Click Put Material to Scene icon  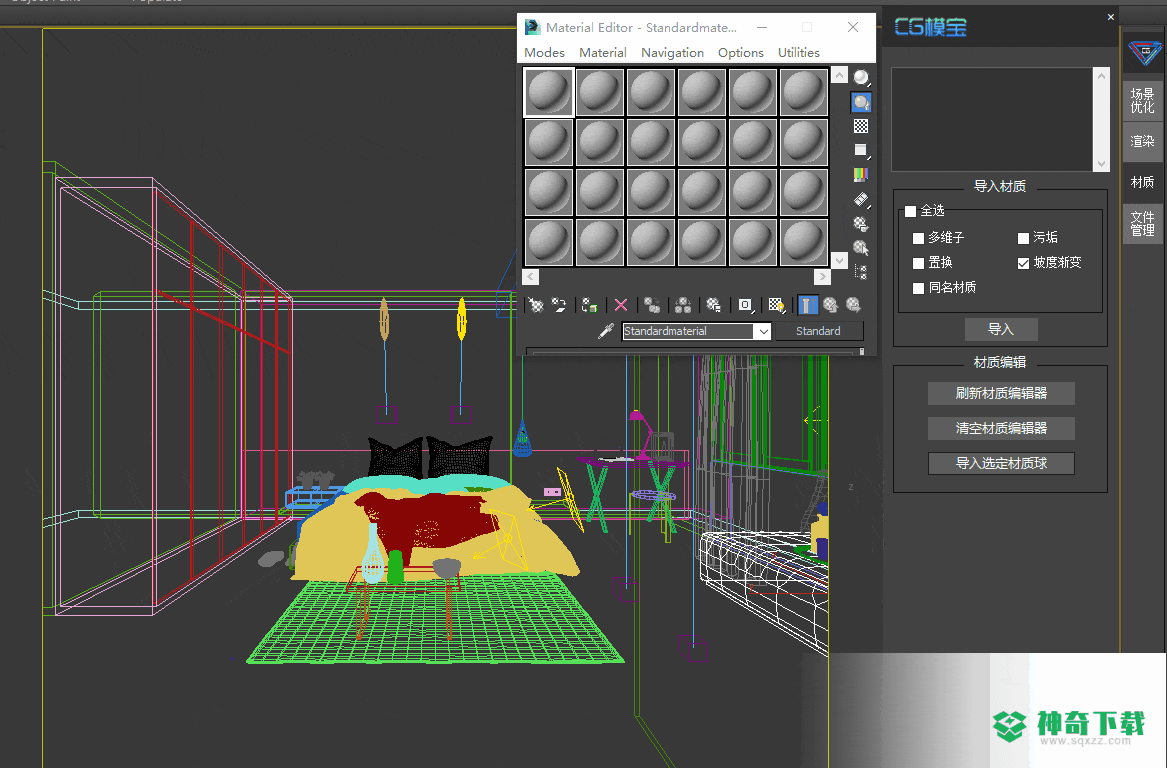click(559, 305)
